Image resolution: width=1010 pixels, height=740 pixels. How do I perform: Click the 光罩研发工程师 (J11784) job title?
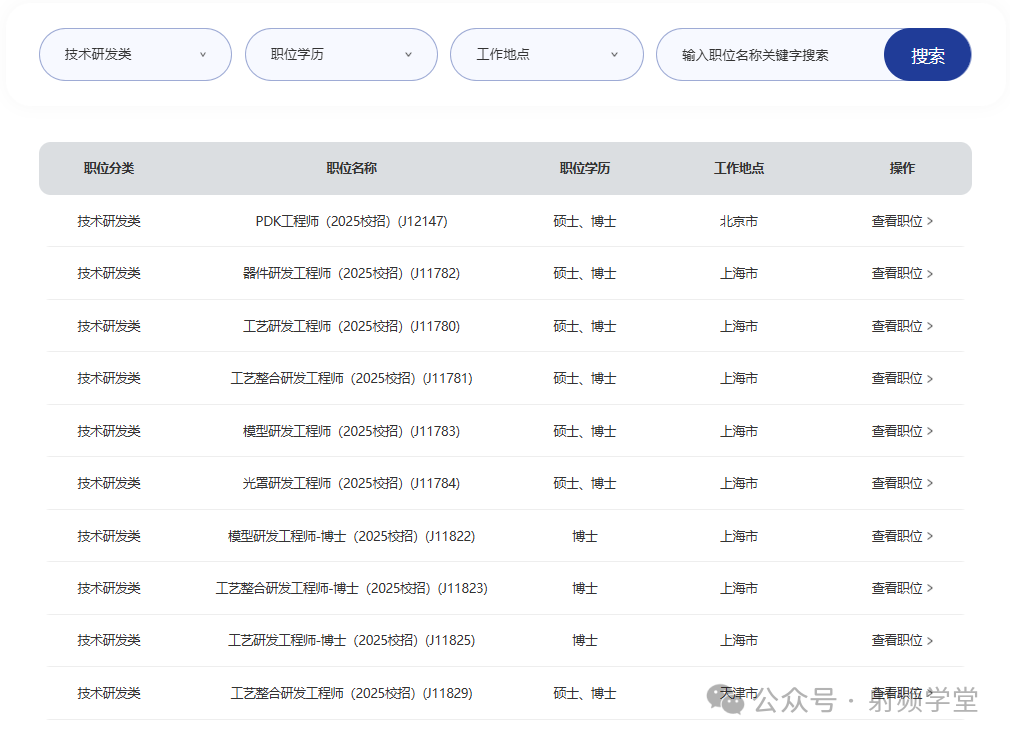tap(351, 483)
